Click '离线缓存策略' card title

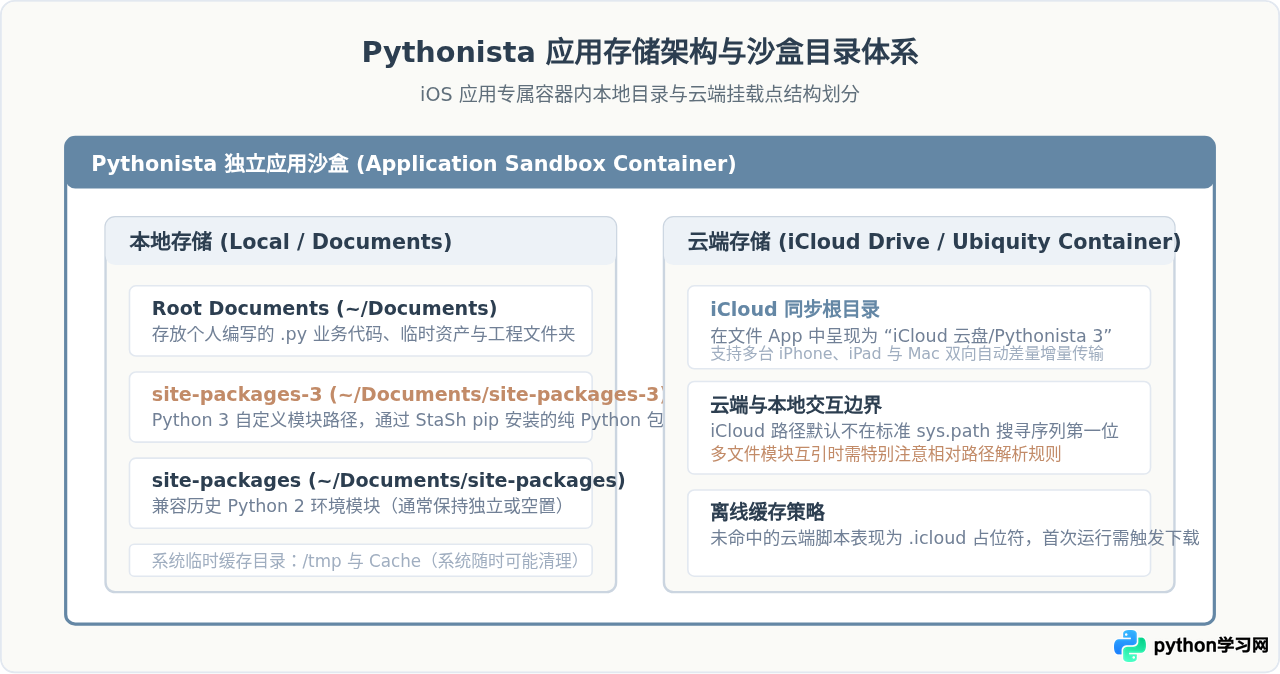[767, 512]
